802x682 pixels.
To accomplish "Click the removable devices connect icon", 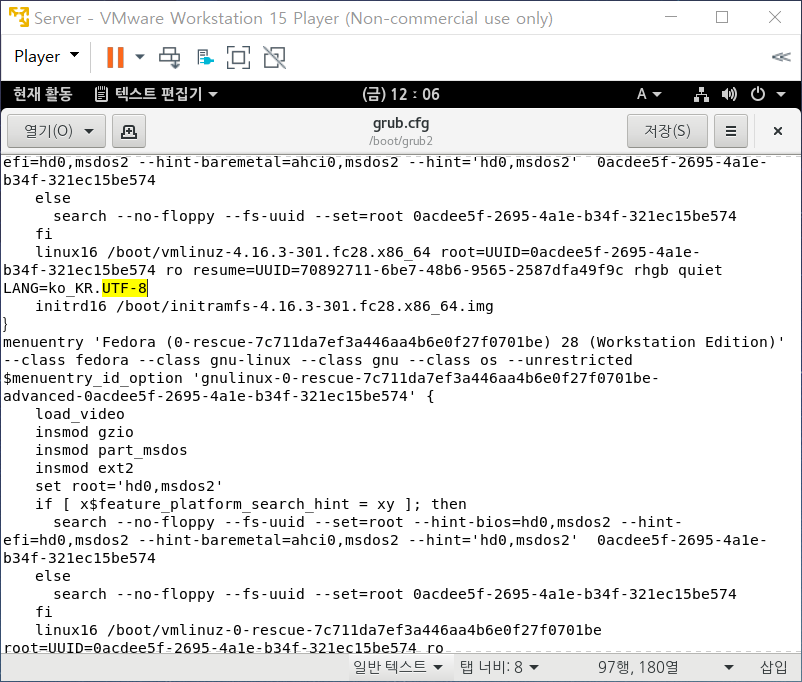I will 205,57.
